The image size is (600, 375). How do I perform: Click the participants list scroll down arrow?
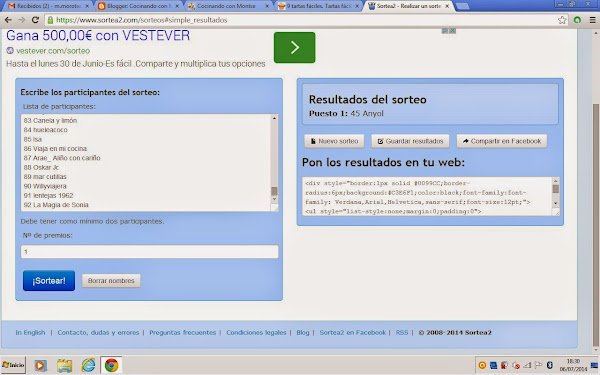pyautogui.click(x=274, y=199)
